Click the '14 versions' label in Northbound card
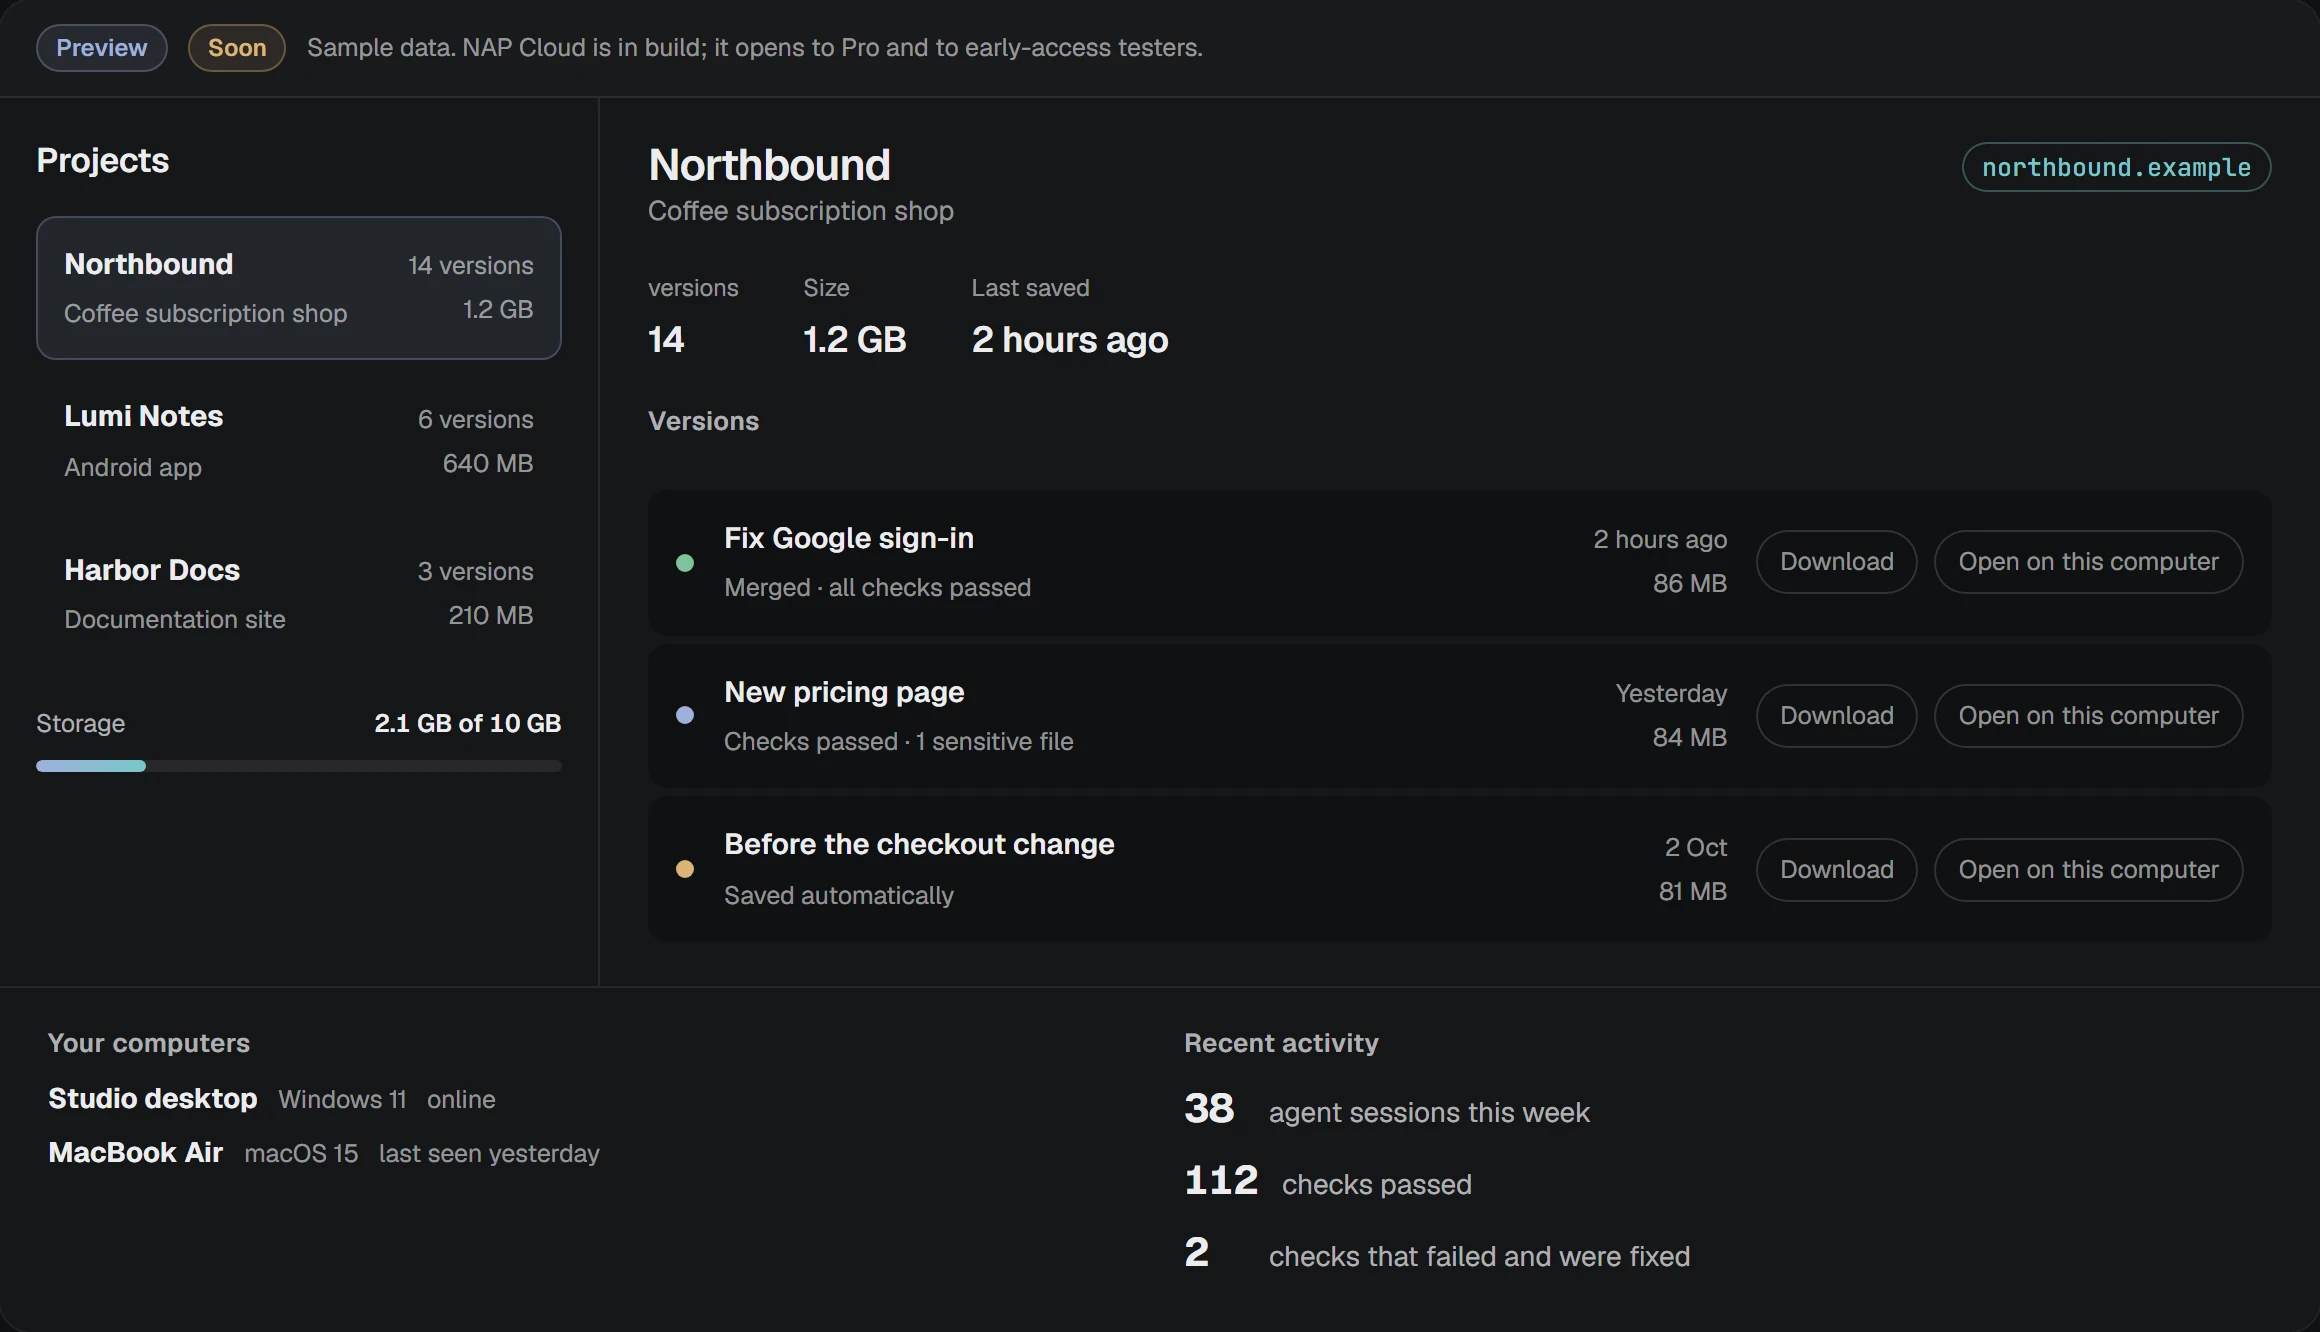This screenshot has width=2320, height=1332. 470,265
